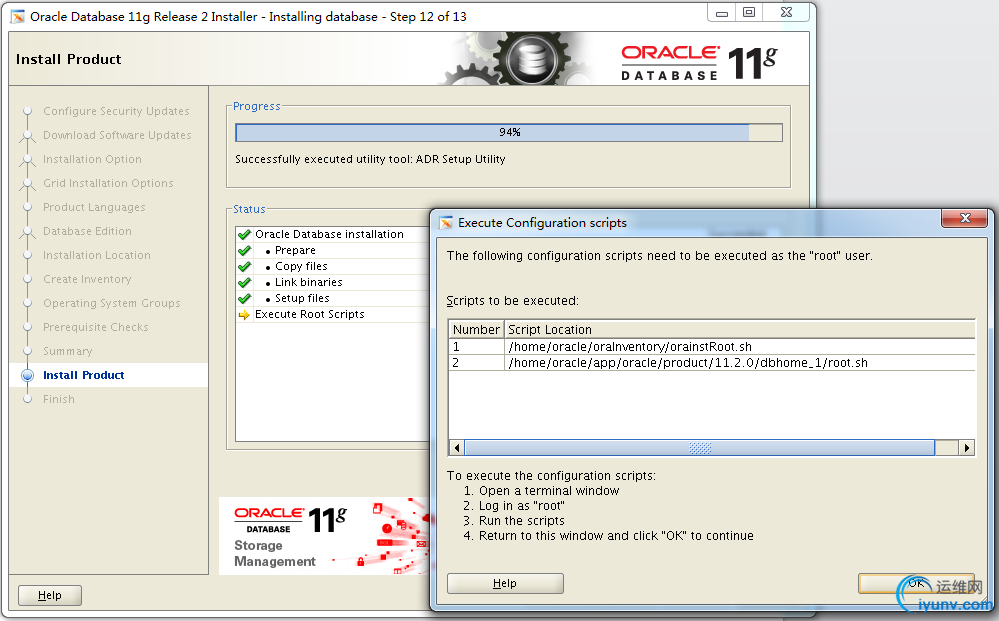Click the Number column header

477,329
